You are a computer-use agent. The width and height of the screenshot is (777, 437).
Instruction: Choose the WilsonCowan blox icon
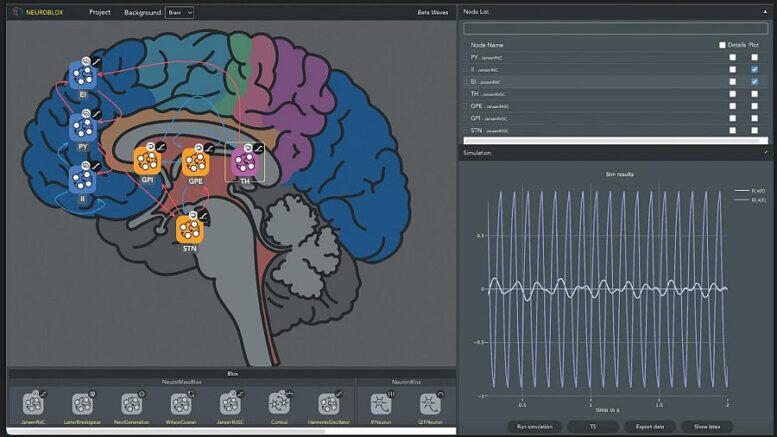point(181,404)
